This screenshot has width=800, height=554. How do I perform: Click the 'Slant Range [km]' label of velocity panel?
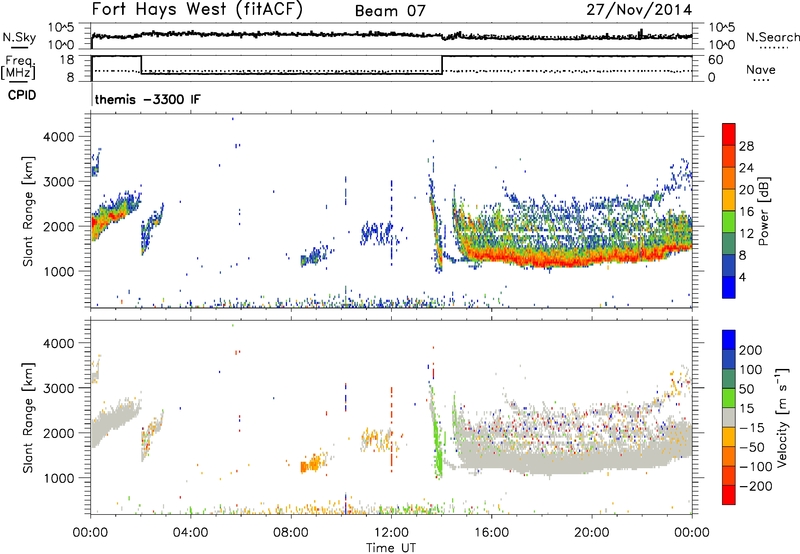coord(28,417)
